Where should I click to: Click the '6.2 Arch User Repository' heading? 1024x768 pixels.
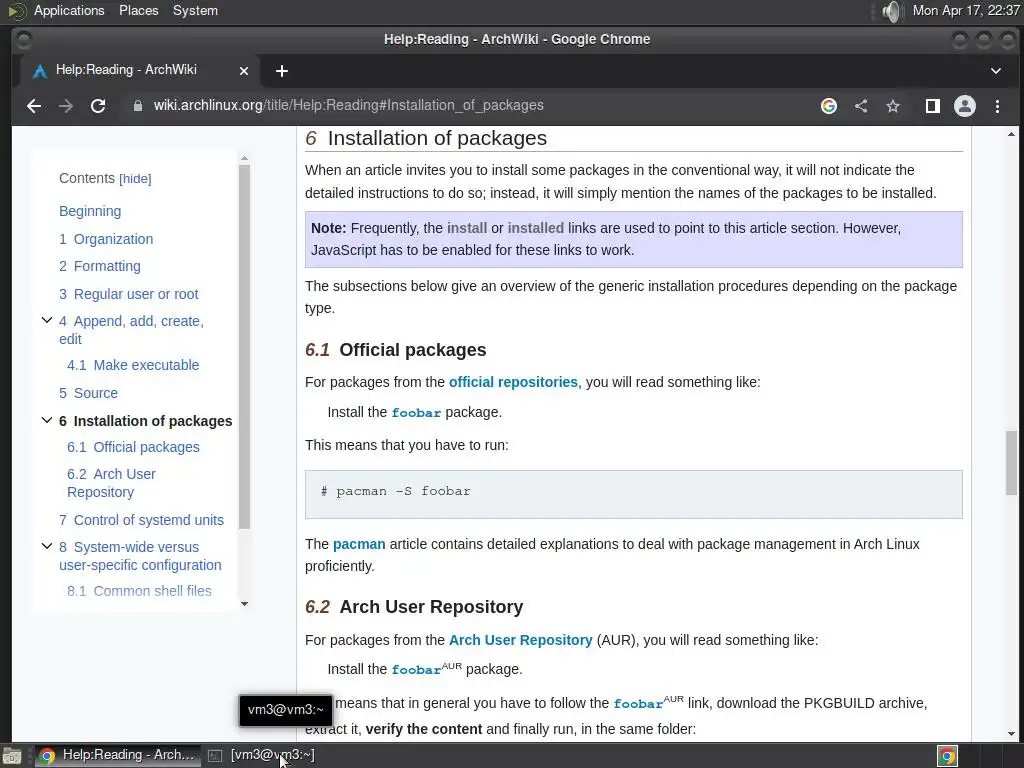point(414,607)
